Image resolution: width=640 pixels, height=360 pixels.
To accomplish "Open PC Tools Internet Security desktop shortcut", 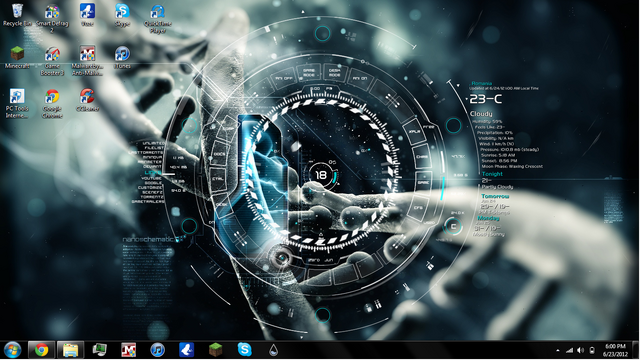I will [17, 104].
